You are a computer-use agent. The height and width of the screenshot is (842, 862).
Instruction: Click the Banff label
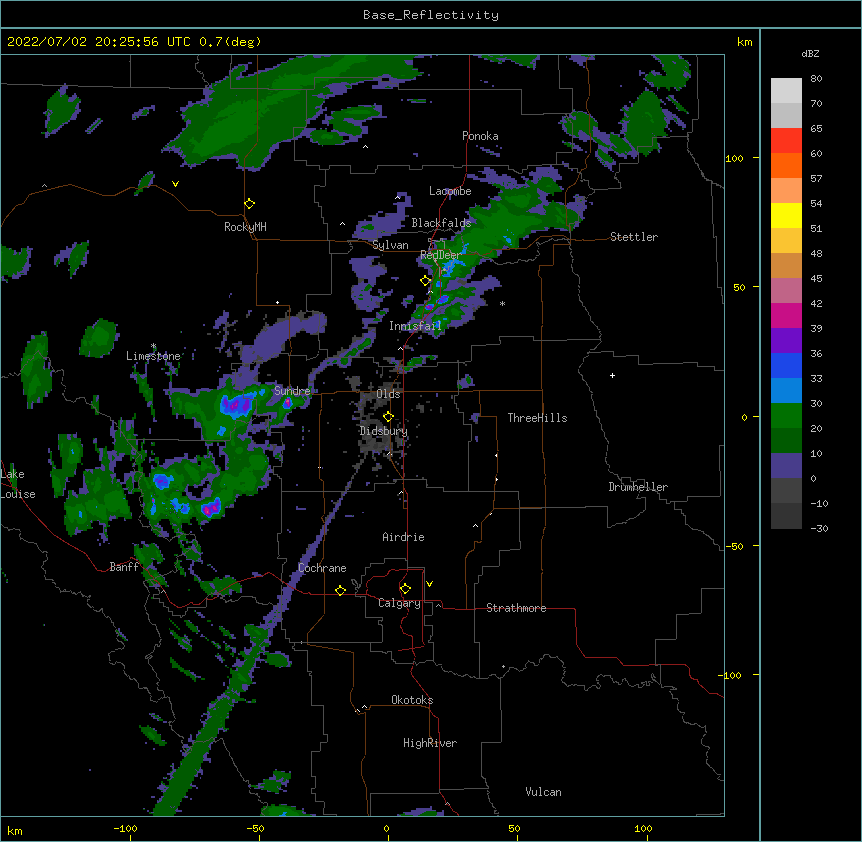(x=124, y=567)
